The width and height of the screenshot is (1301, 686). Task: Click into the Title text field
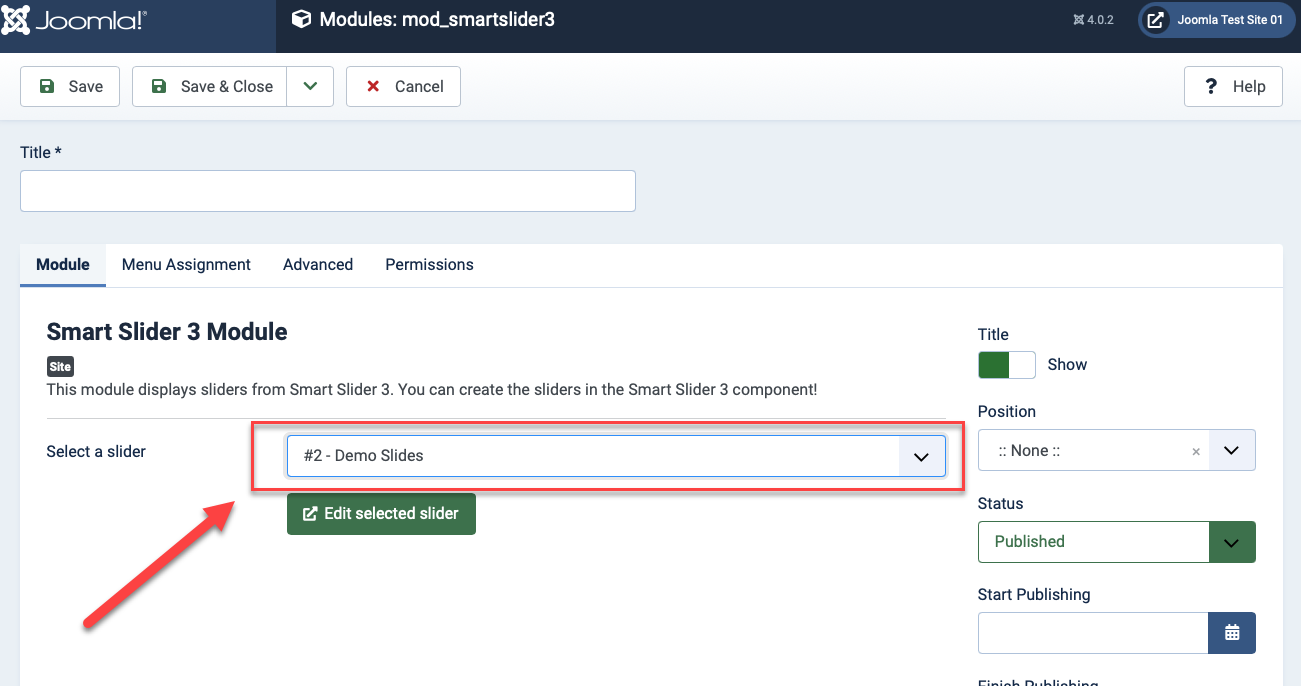pyautogui.click(x=328, y=191)
